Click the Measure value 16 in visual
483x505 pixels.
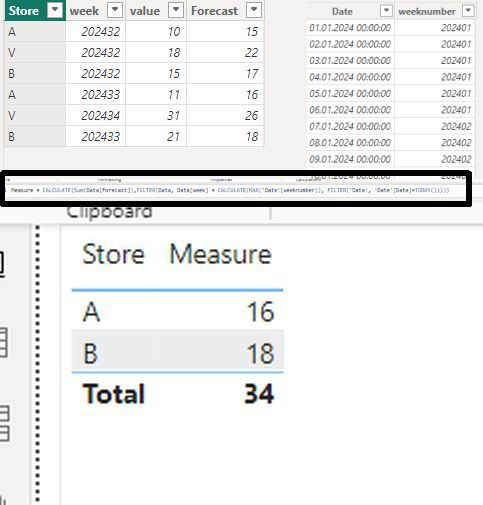260,312
